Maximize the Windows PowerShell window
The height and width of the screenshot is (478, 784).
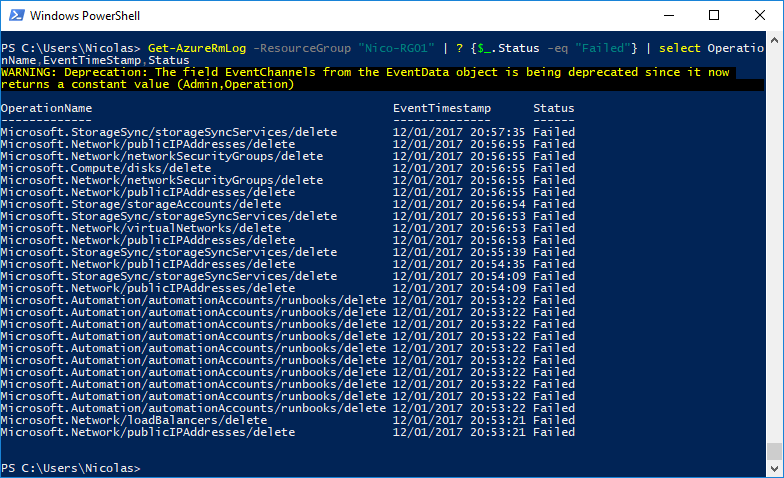(x=714, y=16)
